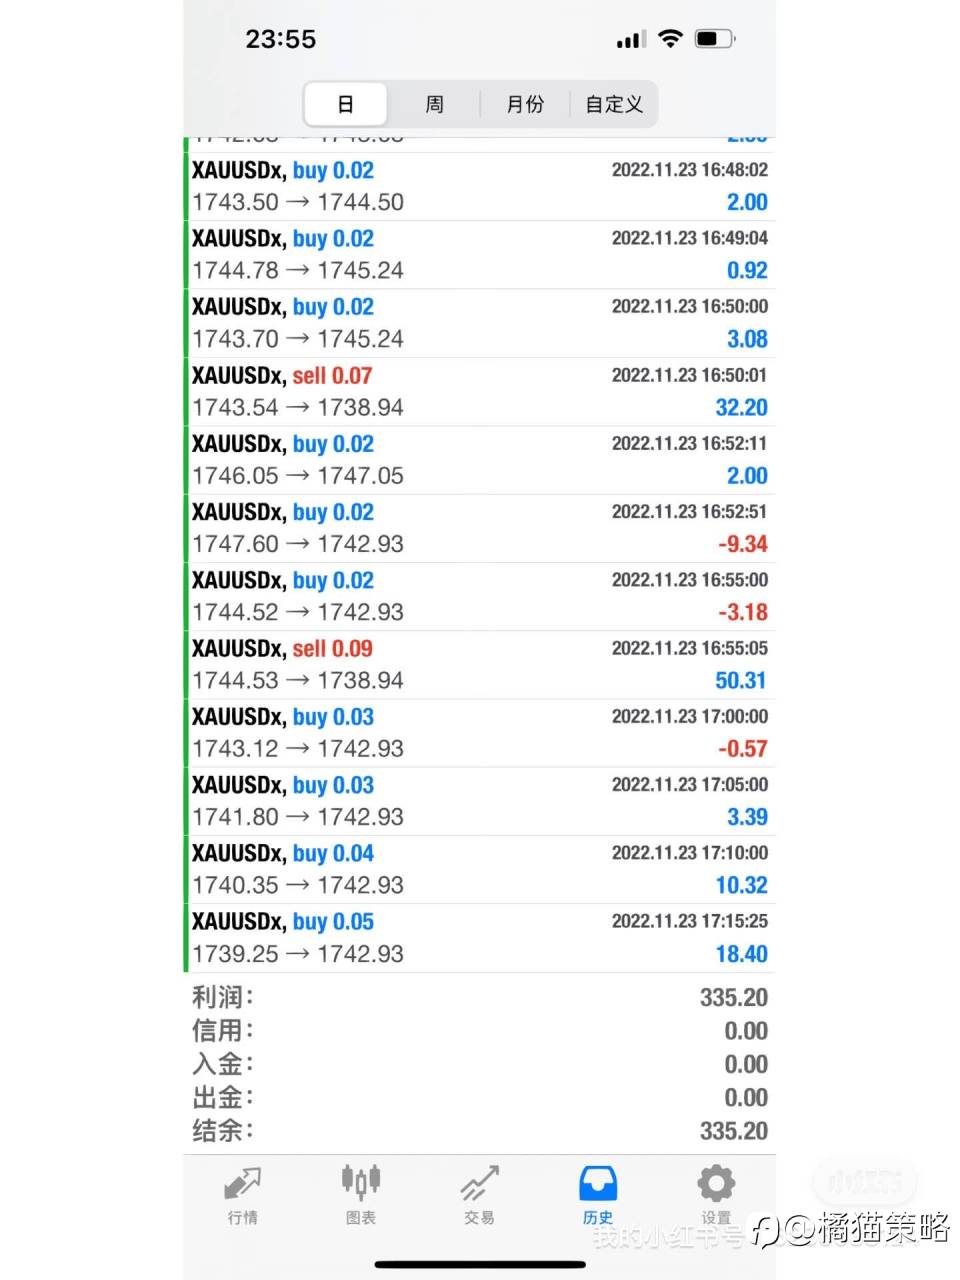This screenshot has width=960, height=1280.
Task: Tap the trade showing -9.34 loss
Action: click(479, 528)
